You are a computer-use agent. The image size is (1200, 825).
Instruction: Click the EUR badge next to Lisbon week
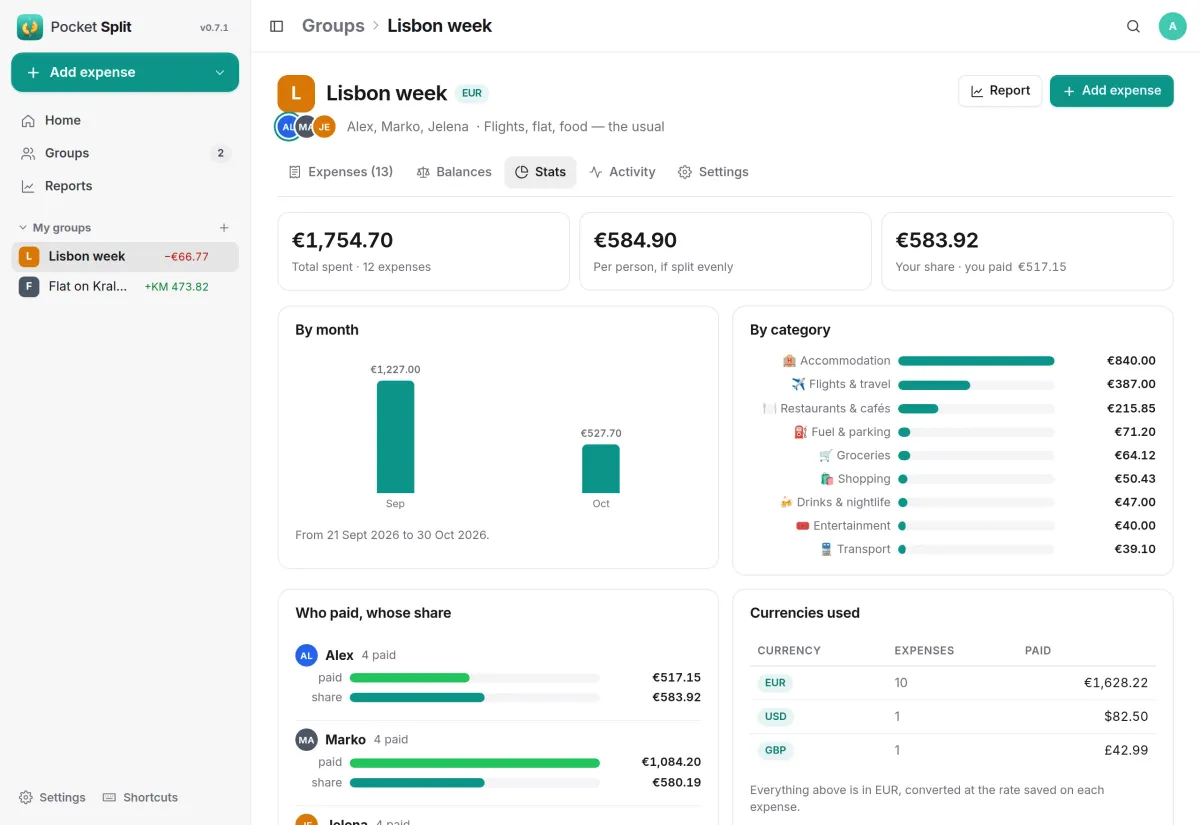472,93
